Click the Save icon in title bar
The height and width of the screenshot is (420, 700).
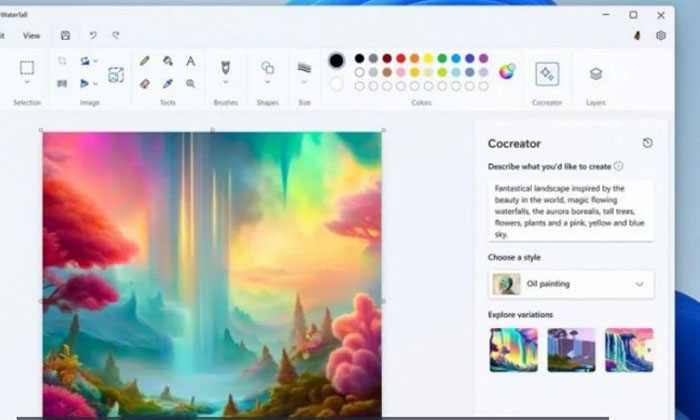pos(65,35)
